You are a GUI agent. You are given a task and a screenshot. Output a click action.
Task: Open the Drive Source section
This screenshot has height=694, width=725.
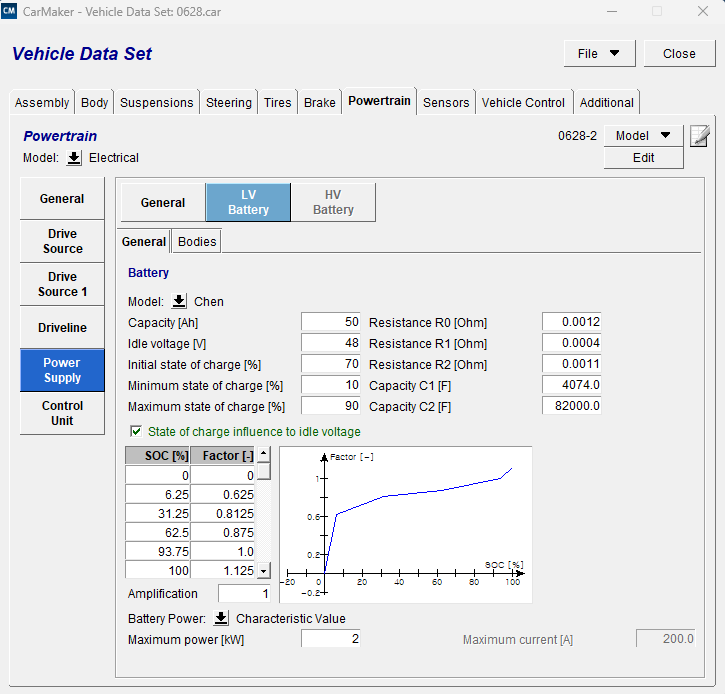click(x=62, y=241)
